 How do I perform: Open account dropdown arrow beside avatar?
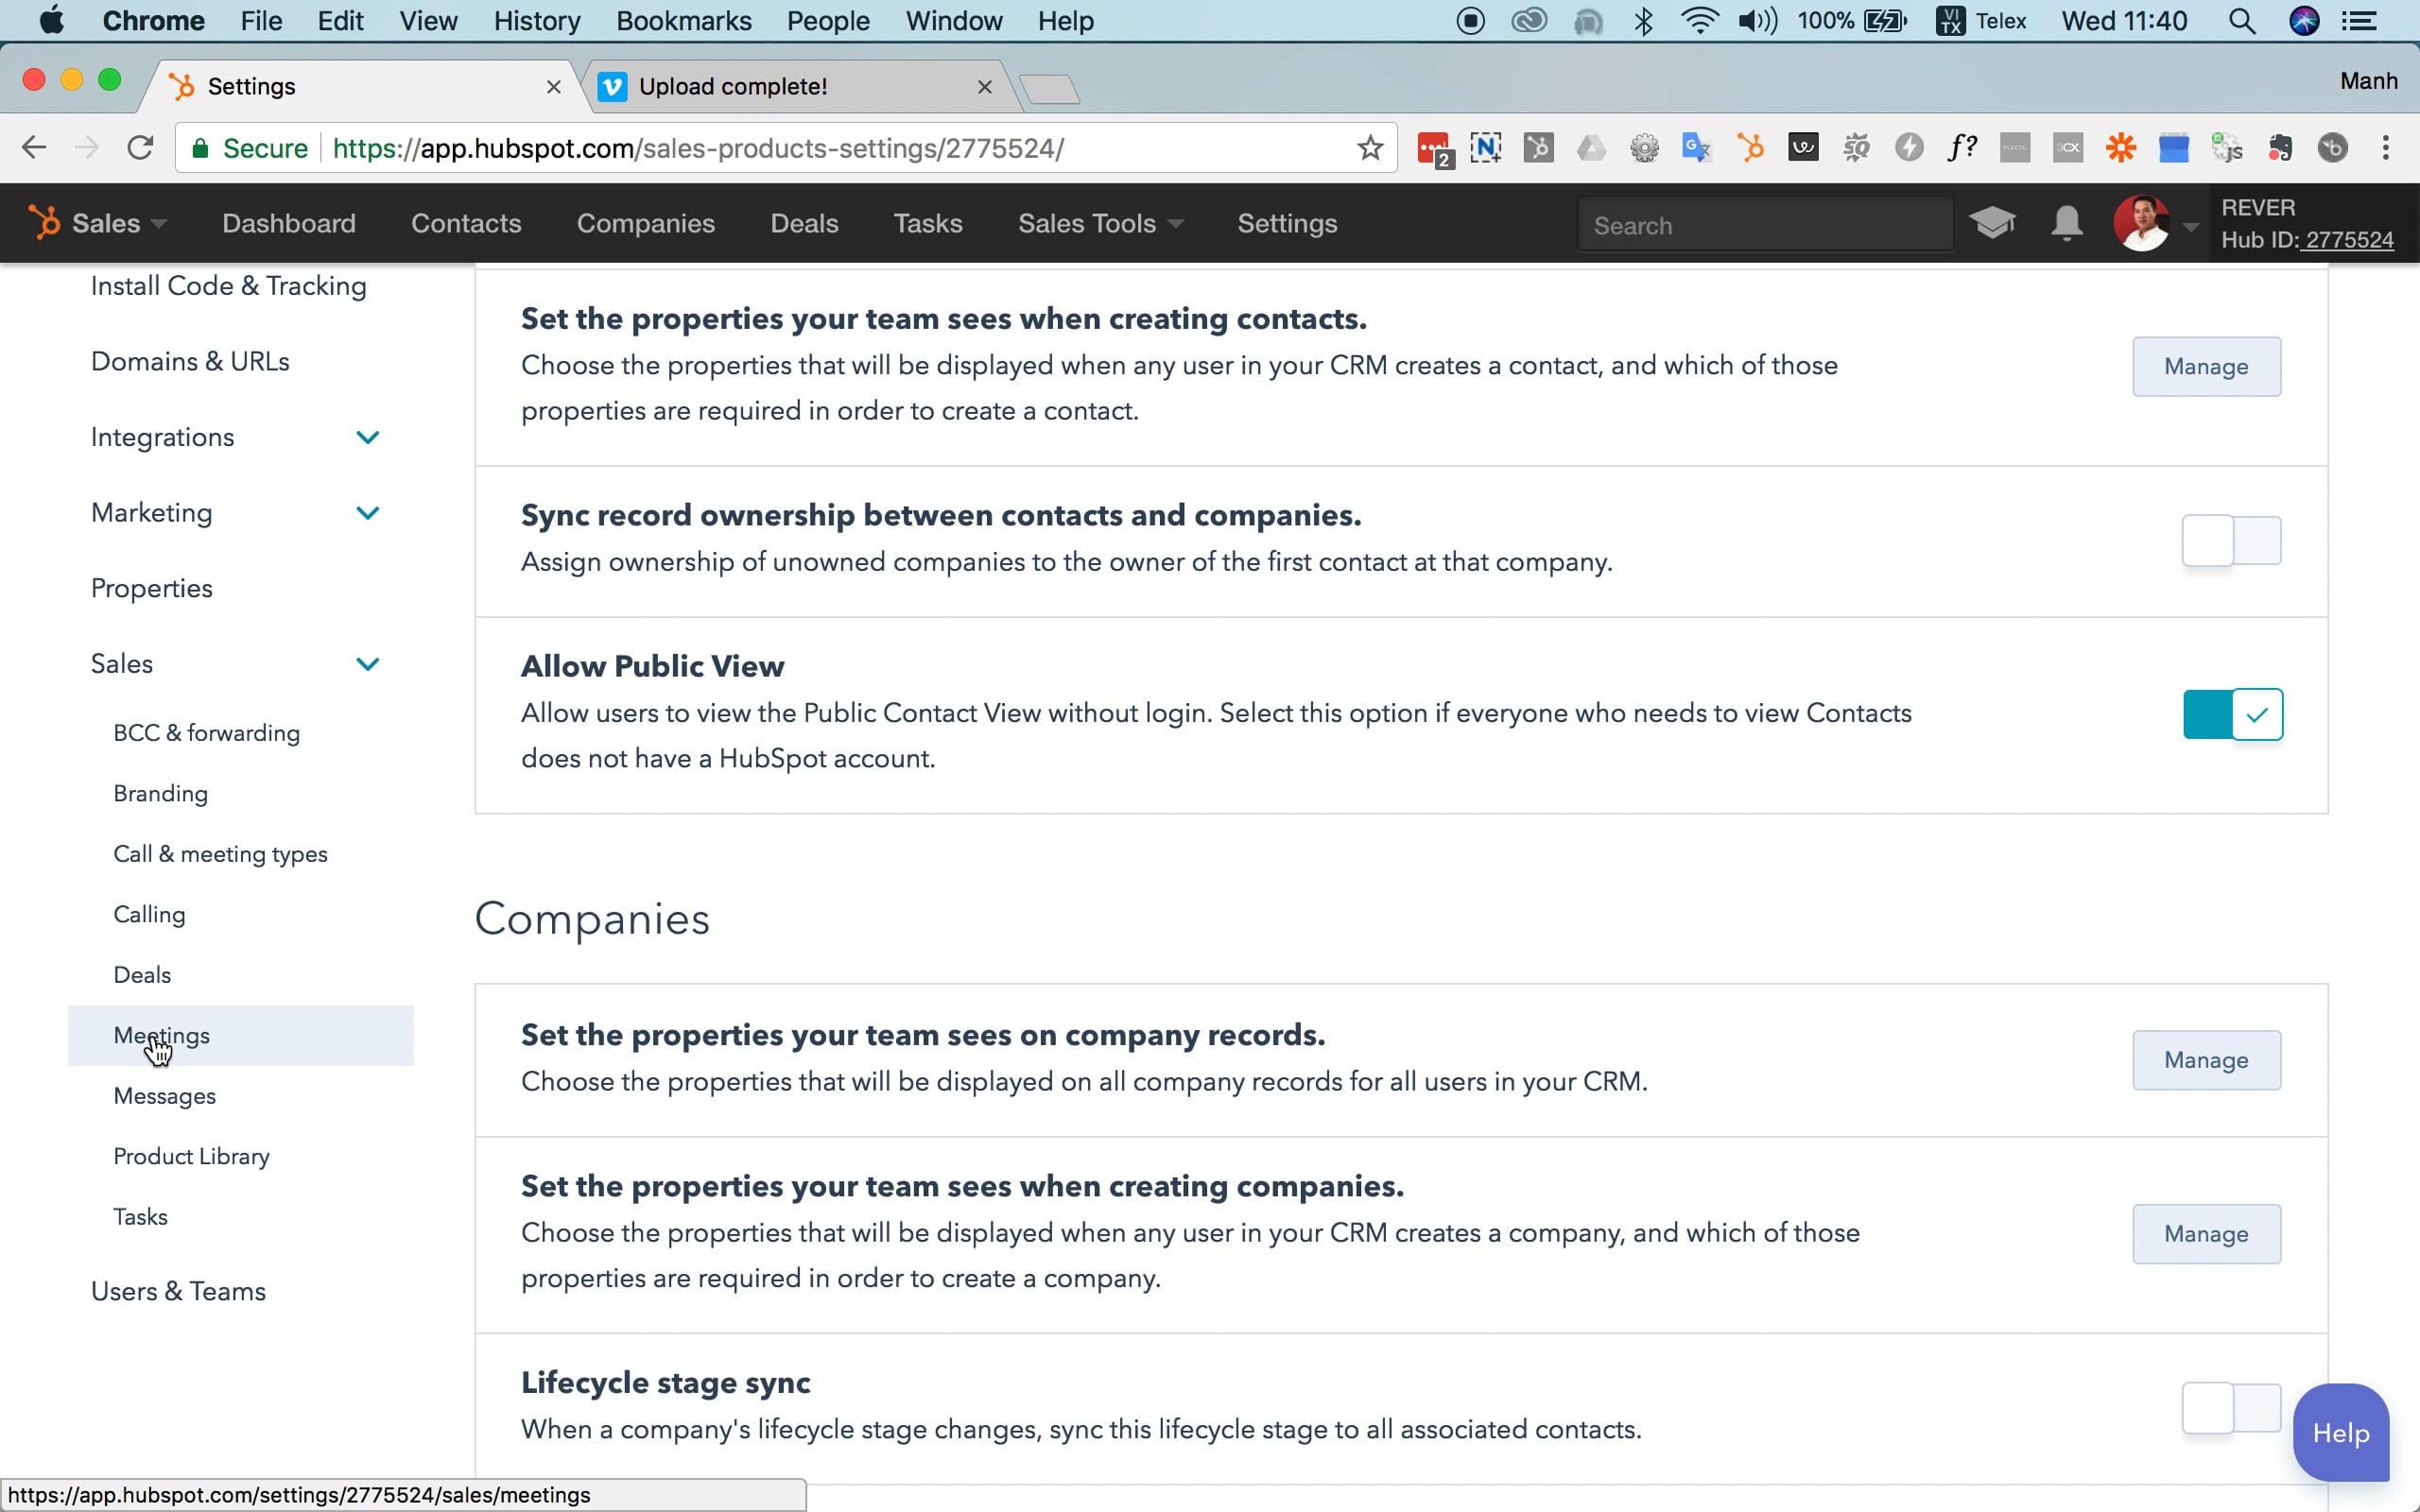pos(2190,227)
